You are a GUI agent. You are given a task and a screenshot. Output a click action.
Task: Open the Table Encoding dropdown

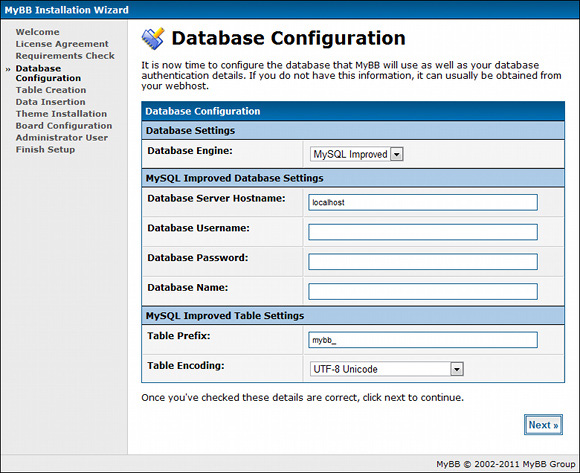point(387,369)
